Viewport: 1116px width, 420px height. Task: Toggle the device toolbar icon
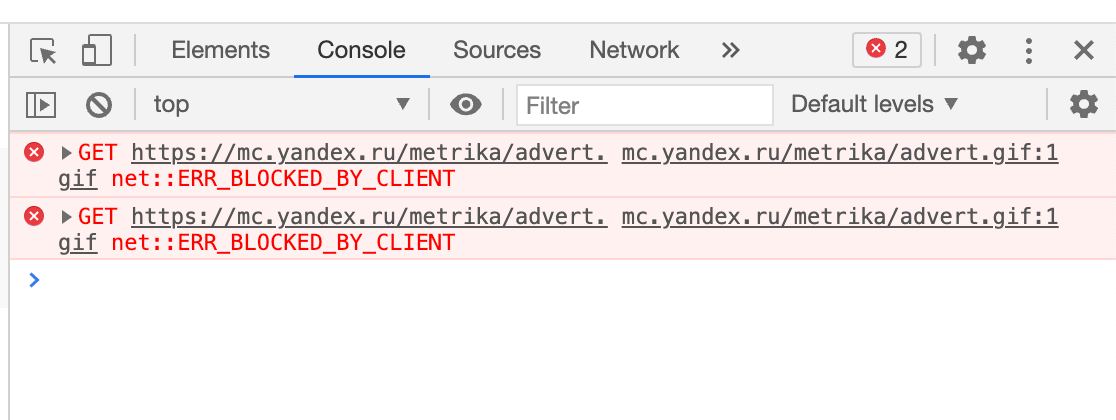point(96,50)
